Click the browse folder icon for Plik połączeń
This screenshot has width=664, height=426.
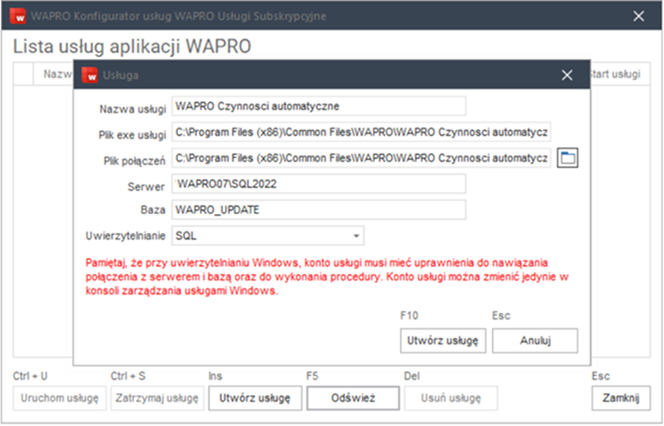tap(568, 158)
